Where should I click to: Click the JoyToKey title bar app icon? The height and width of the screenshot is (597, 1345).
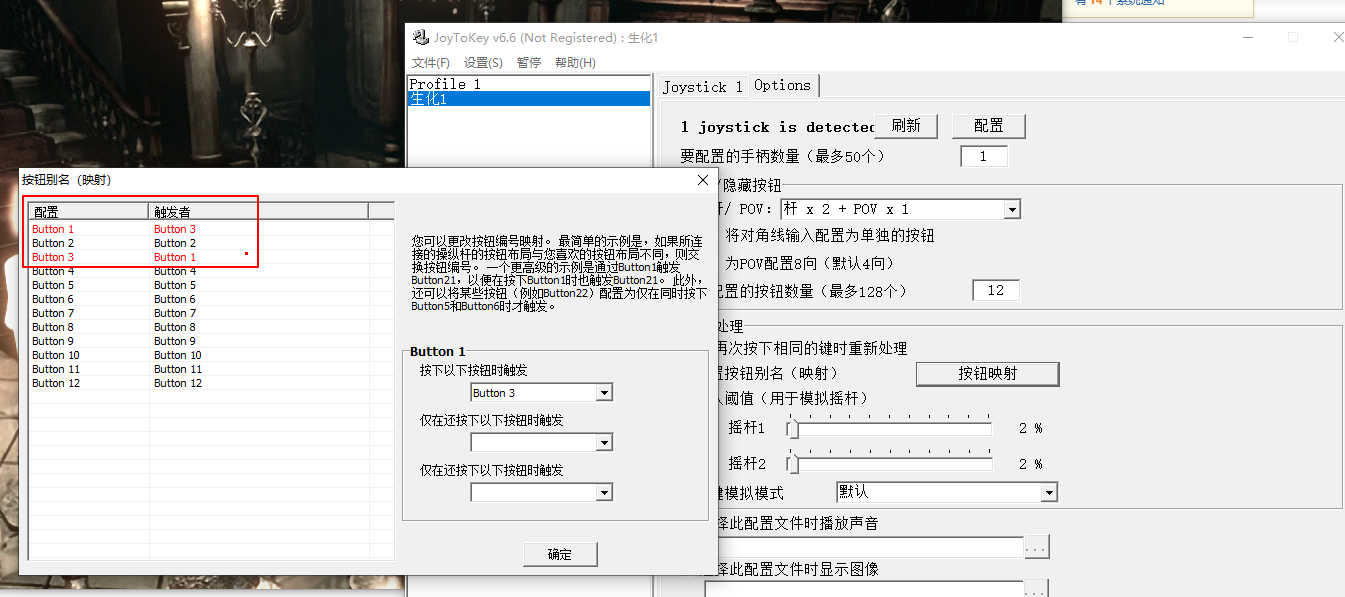click(x=421, y=38)
